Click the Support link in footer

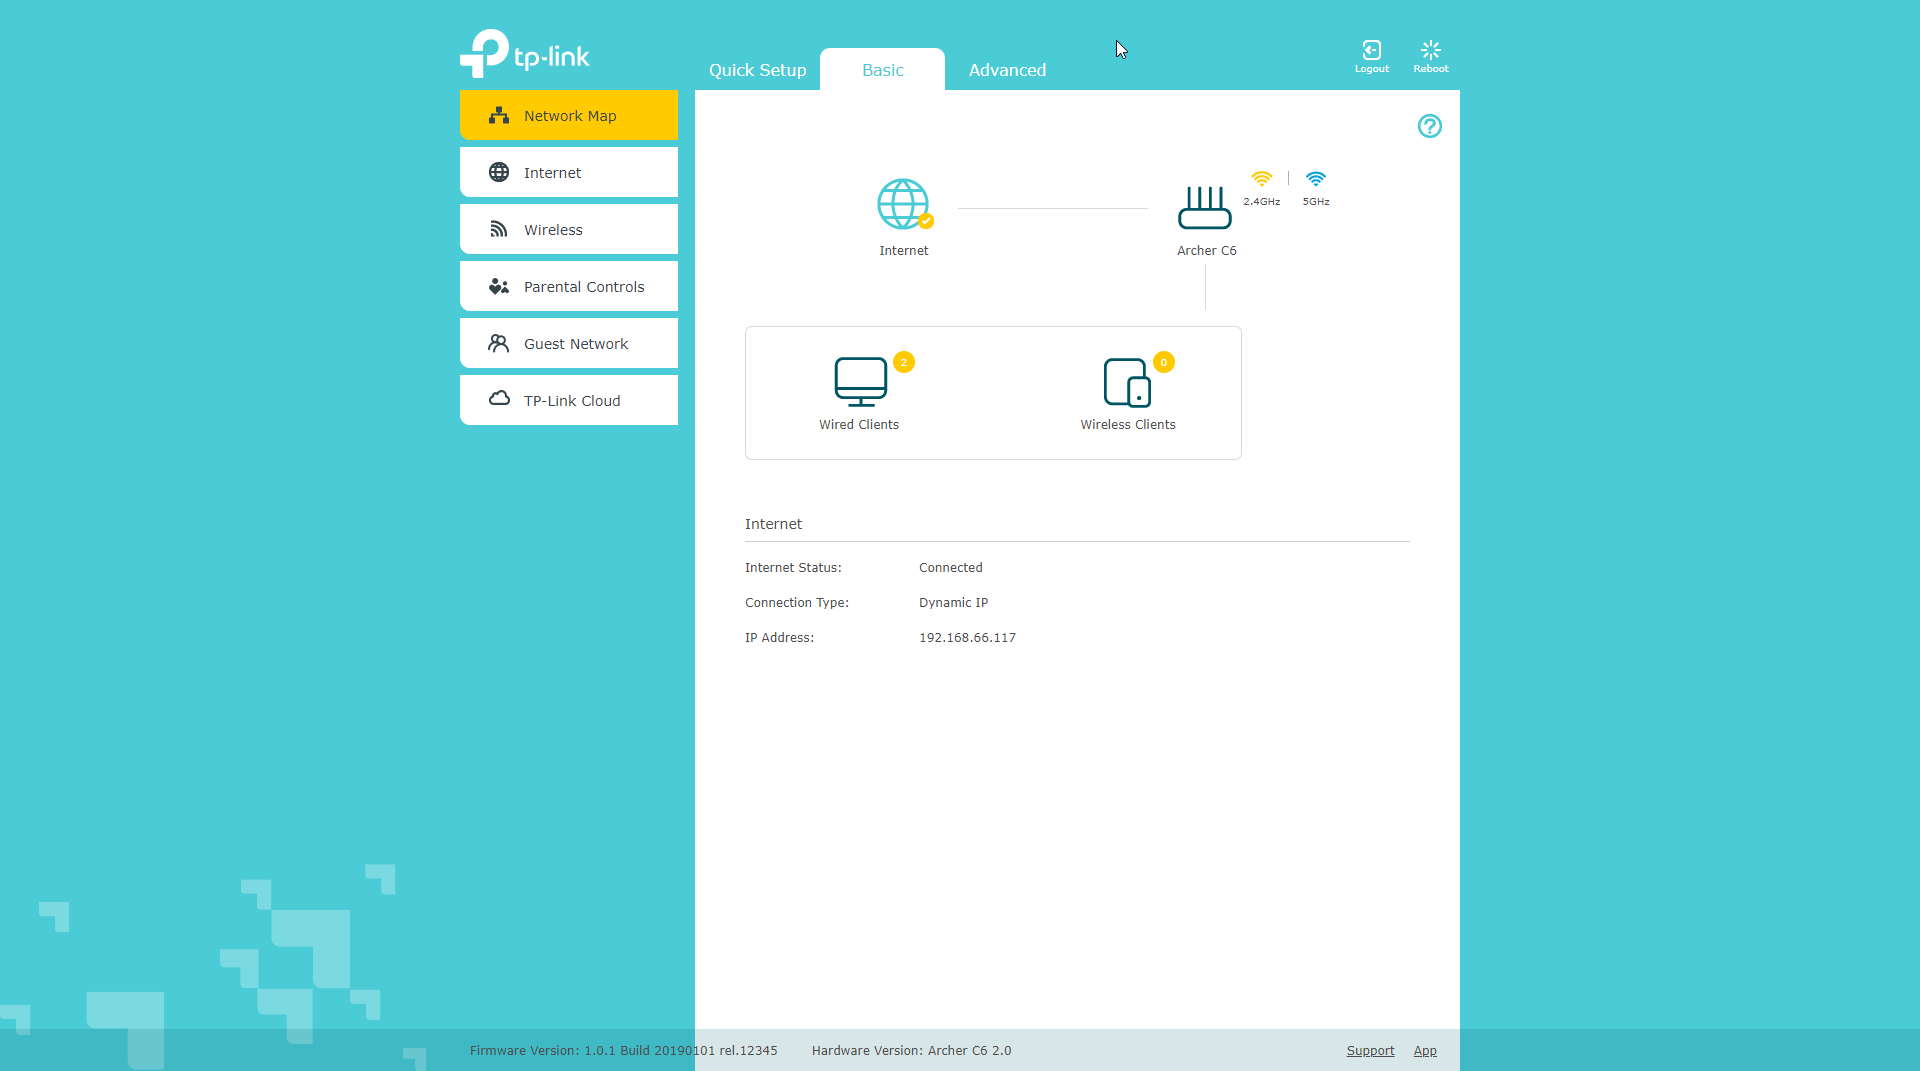1370,1050
